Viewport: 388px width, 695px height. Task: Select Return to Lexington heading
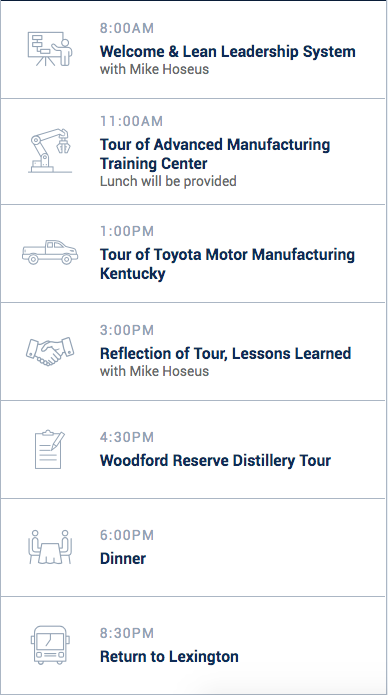tap(169, 656)
